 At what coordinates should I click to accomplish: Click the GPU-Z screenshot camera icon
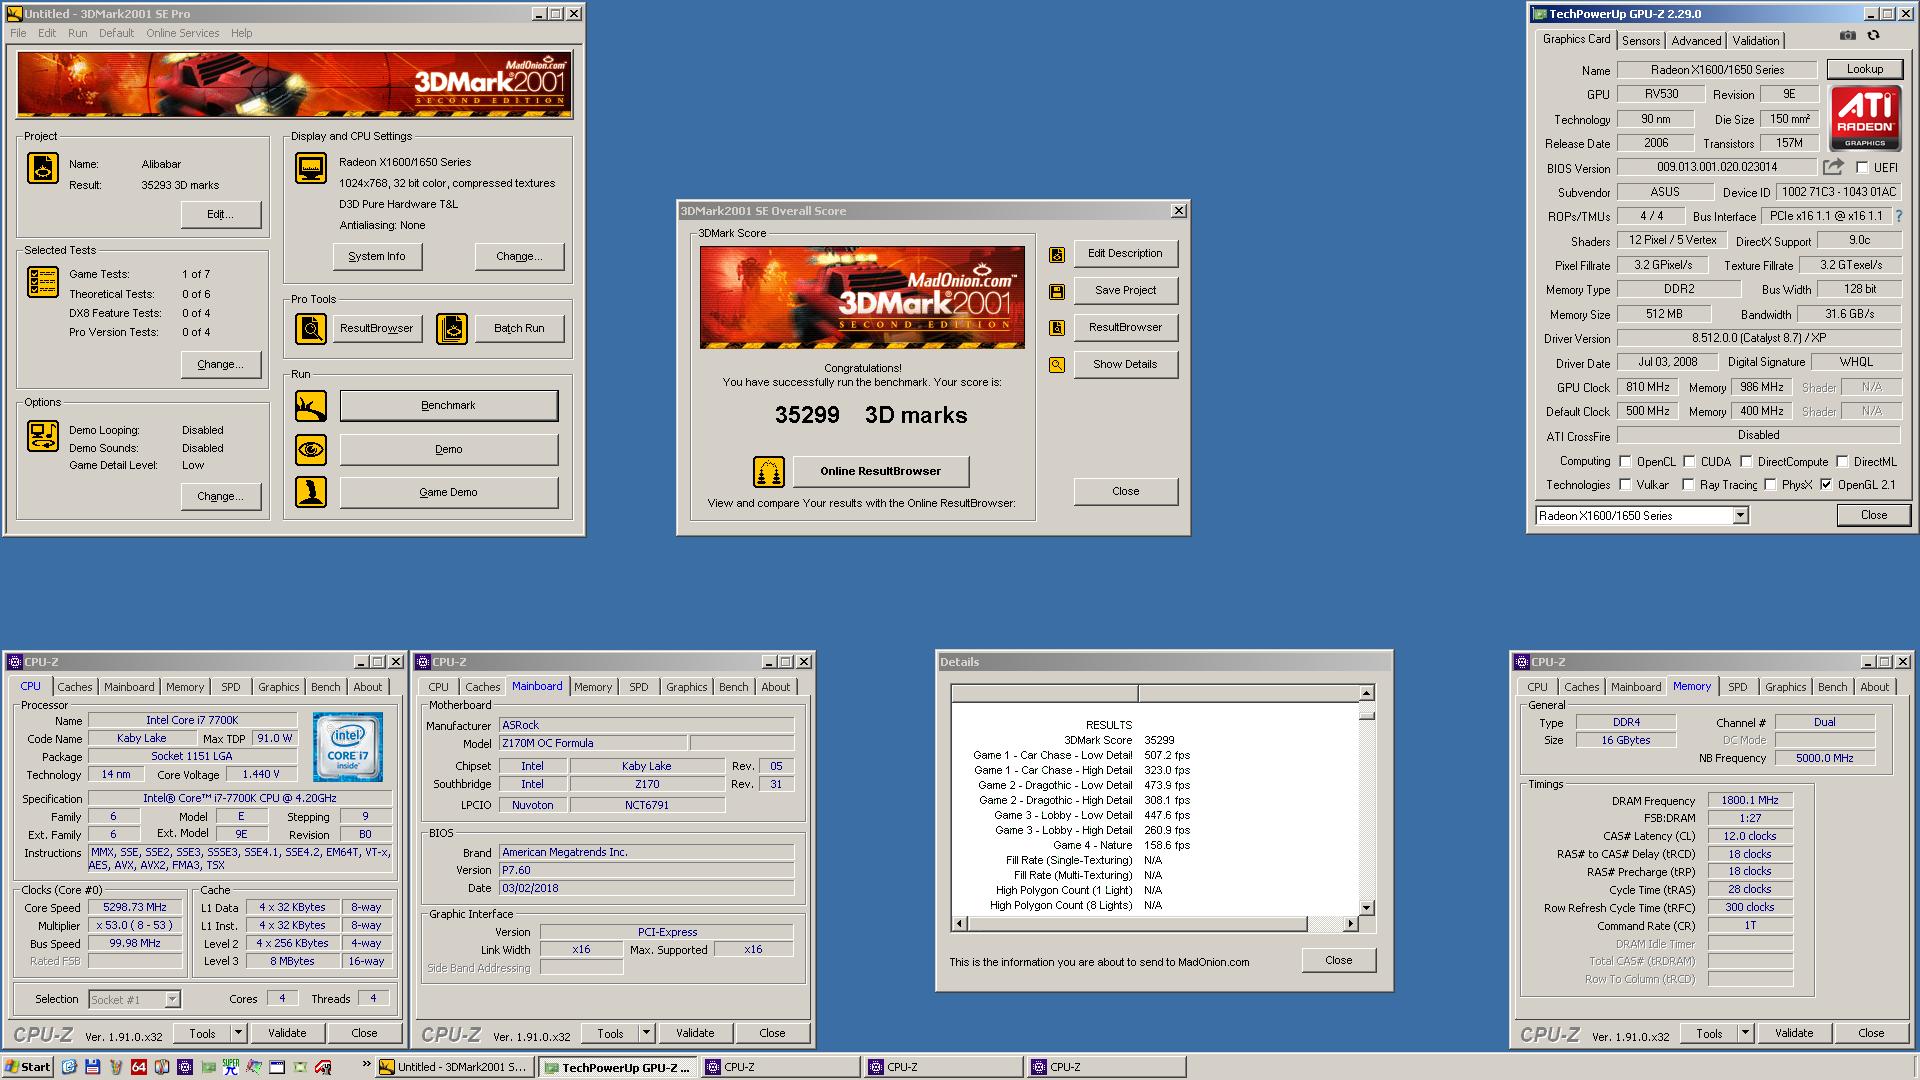coord(1847,36)
